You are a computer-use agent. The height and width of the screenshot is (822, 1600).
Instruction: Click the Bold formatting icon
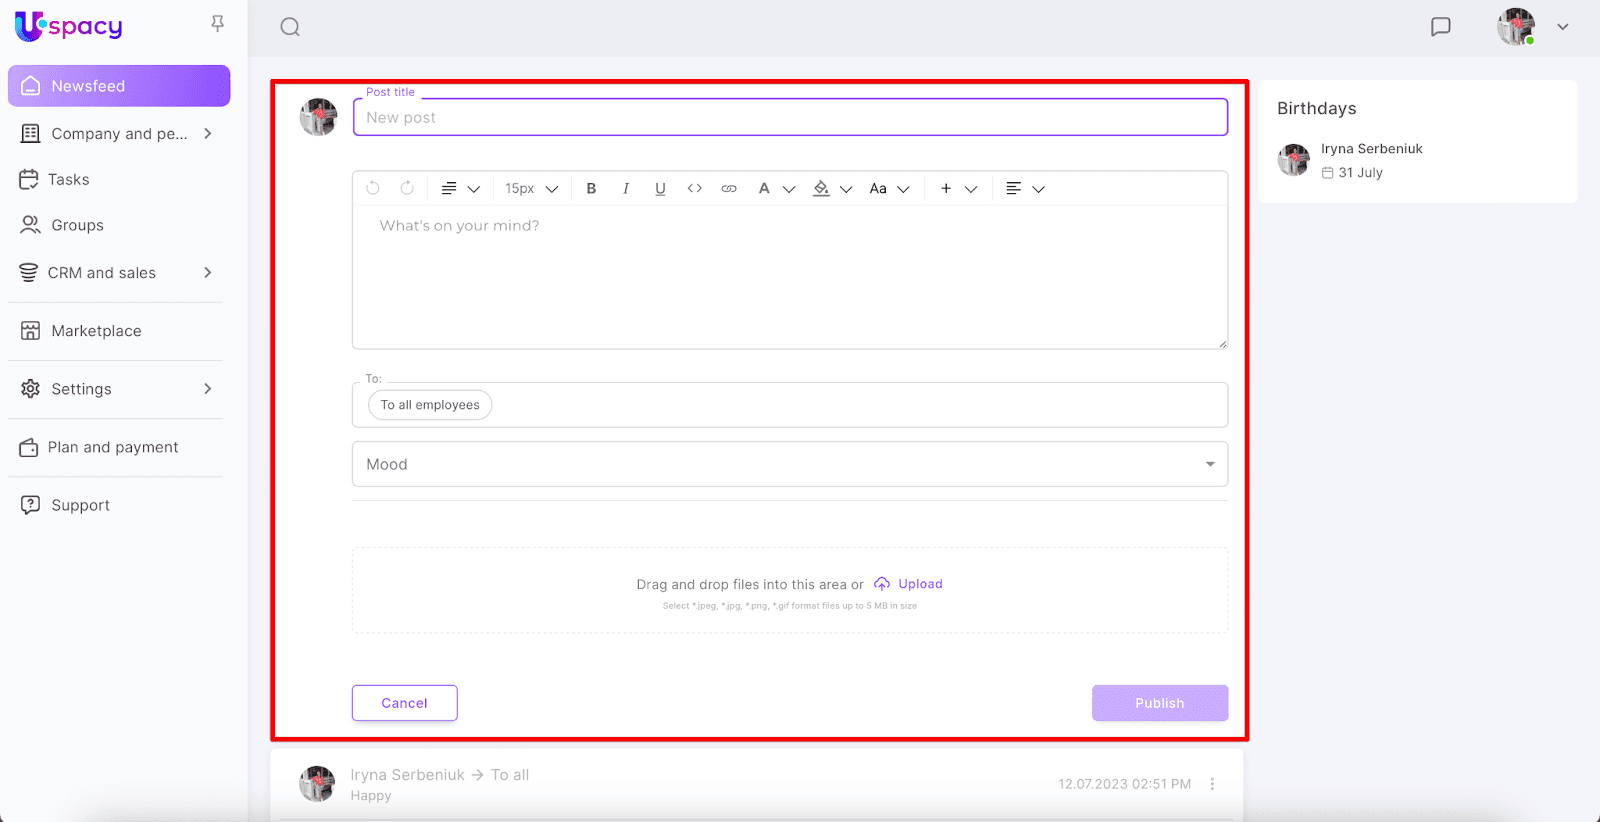click(591, 188)
